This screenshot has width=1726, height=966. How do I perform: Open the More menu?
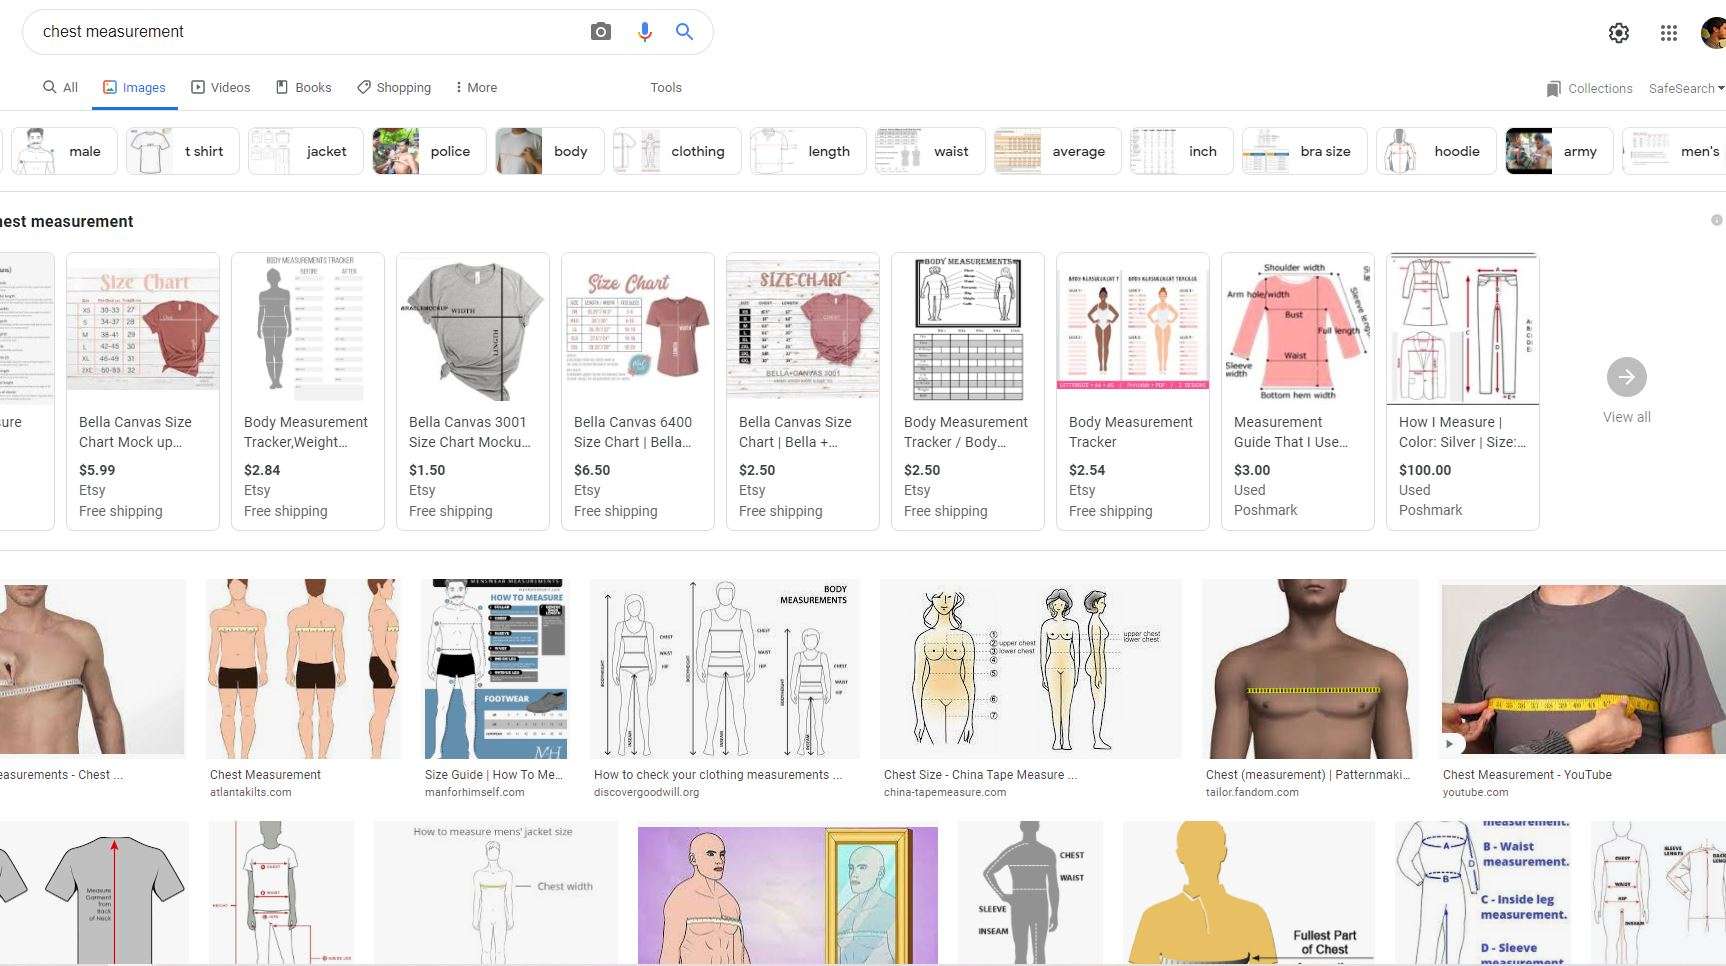[x=476, y=88]
